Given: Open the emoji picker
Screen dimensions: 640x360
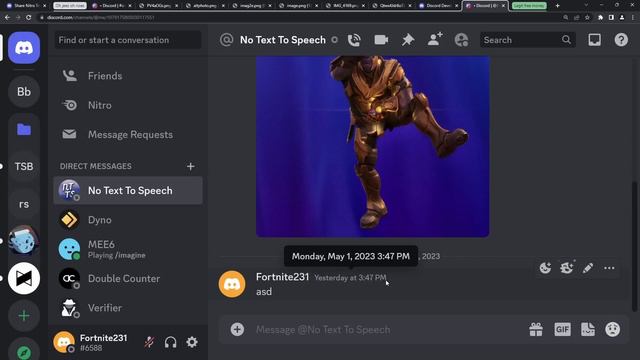Looking at the screenshot, I should click(x=613, y=329).
